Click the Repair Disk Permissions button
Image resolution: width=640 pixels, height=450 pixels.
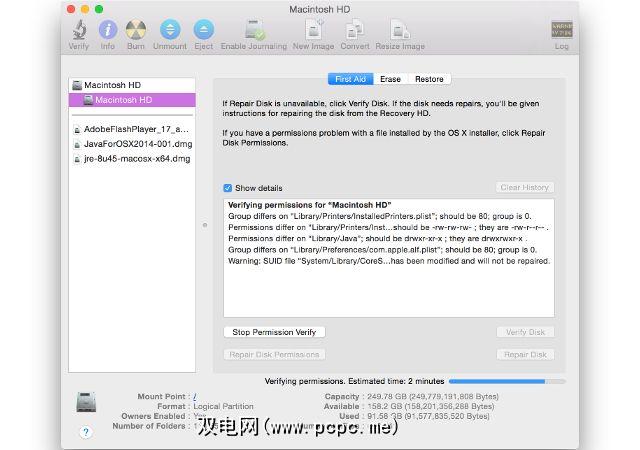point(274,354)
